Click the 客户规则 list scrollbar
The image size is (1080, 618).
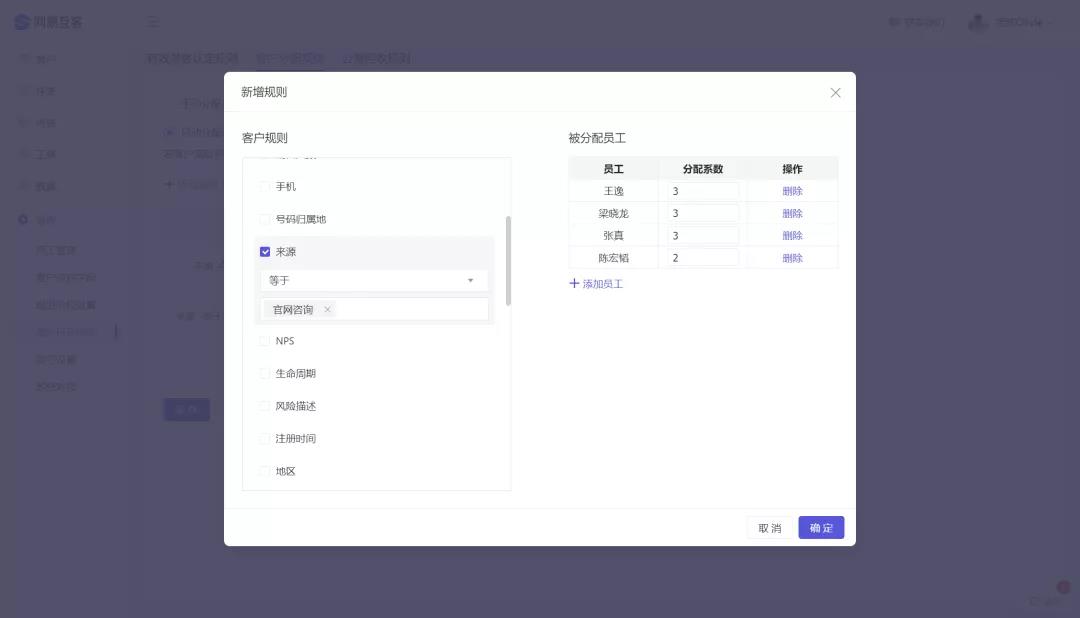coord(508,260)
